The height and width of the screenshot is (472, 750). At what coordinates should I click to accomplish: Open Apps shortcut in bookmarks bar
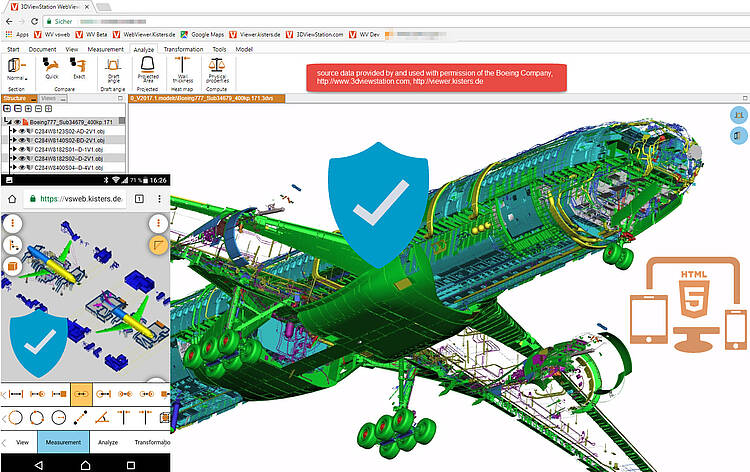click(17, 34)
